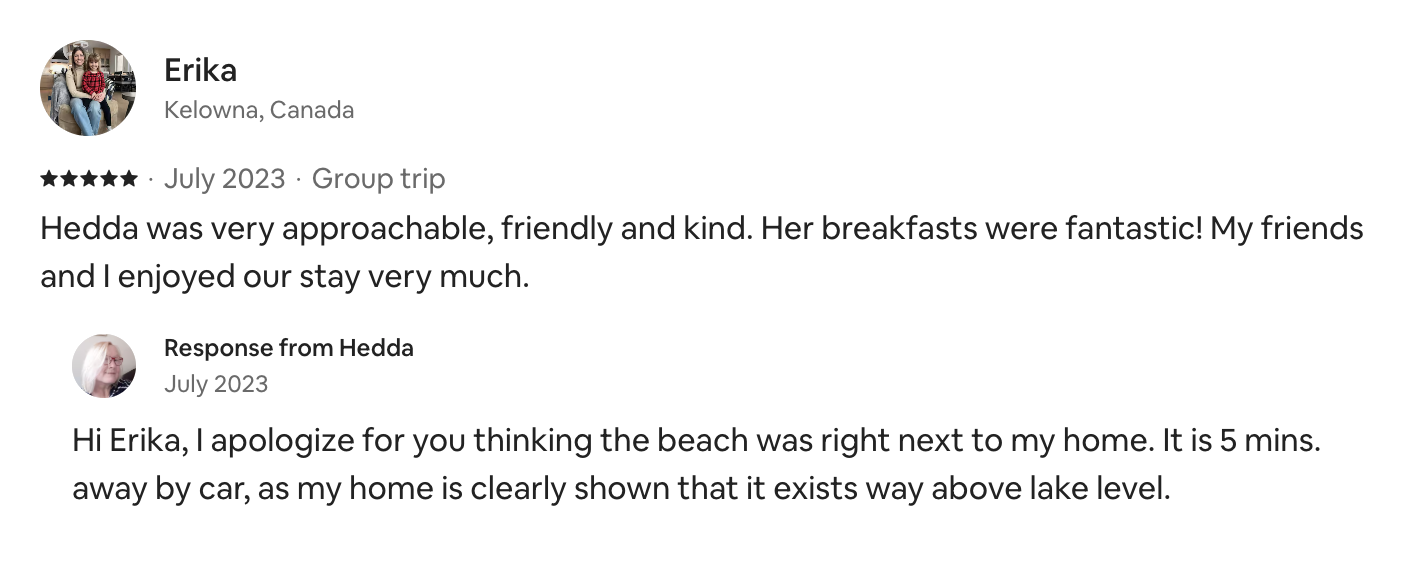Viewport: 1424px width, 568px height.
Task: Click the fourth star in the rating
Action: (109, 179)
